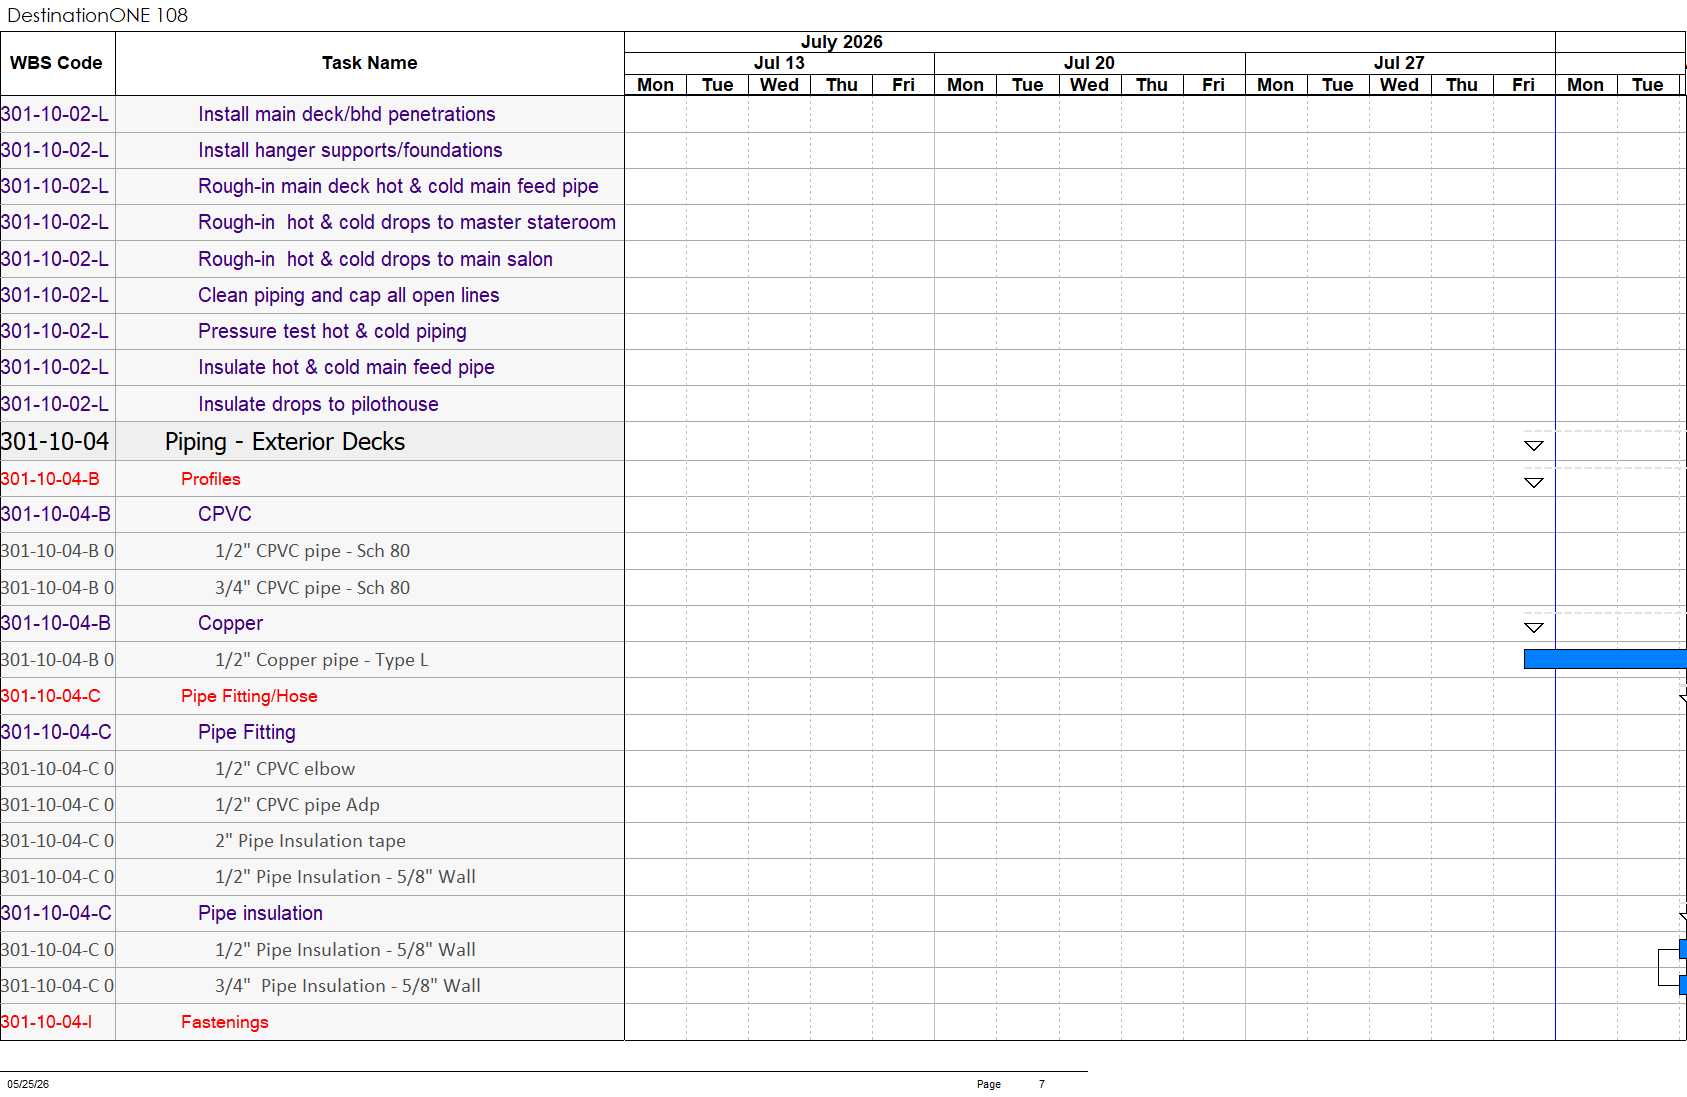Click Fri under the Jul 20 week
This screenshot has width=1687, height=1097.
tap(1213, 85)
